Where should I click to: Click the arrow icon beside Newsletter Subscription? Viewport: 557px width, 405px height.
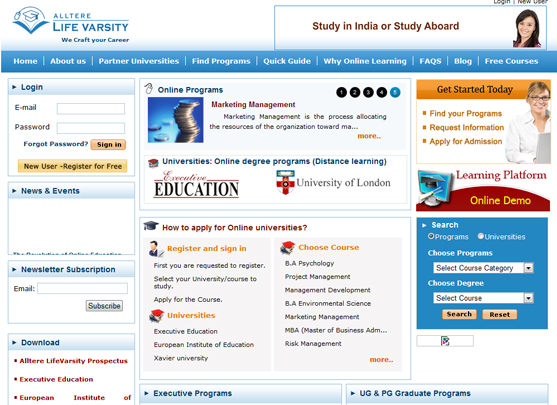(14, 269)
